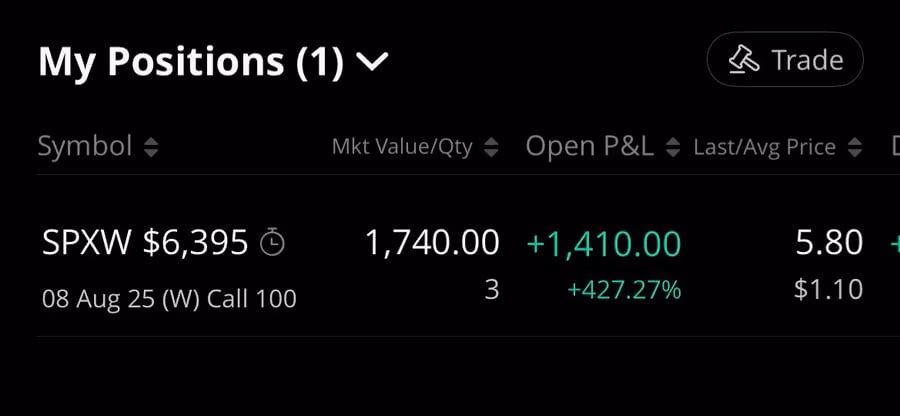Click the $1.10 average price value
The height and width of the screenshot is (416, 900).
(x=828, y=291)
